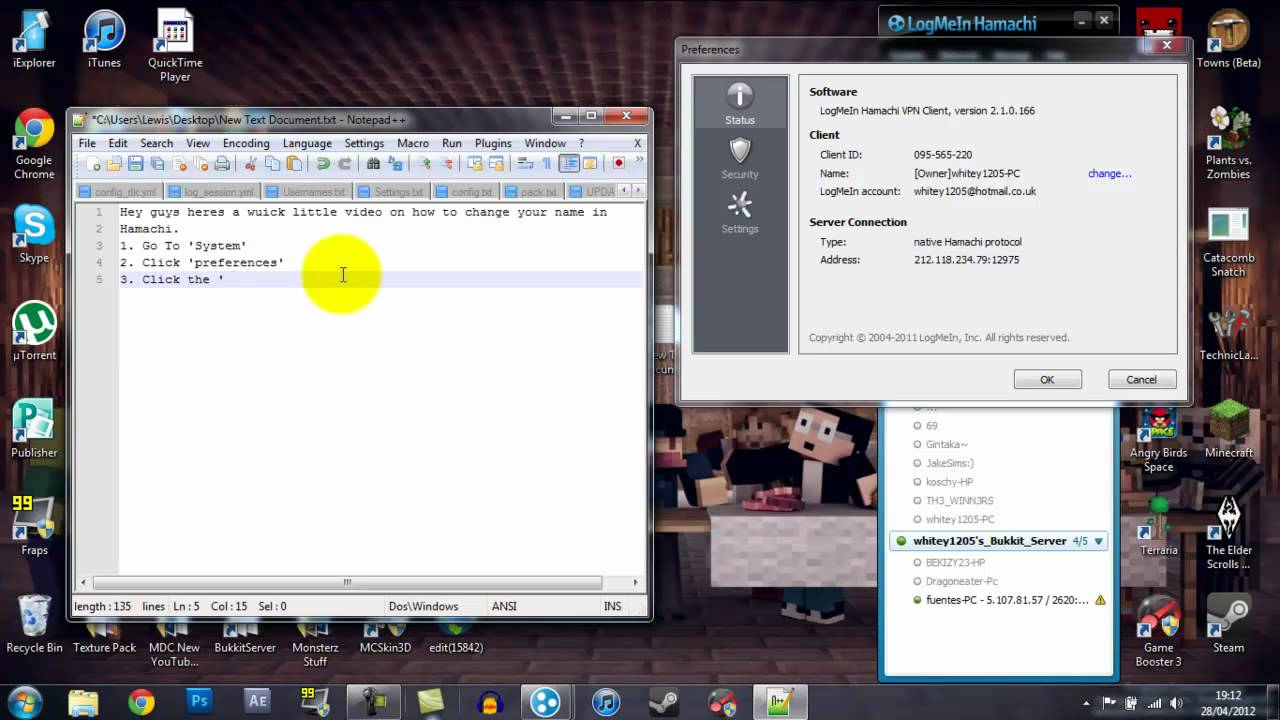
Task: Switch to the config_rtk.yml tab
Action: (118, 191)
